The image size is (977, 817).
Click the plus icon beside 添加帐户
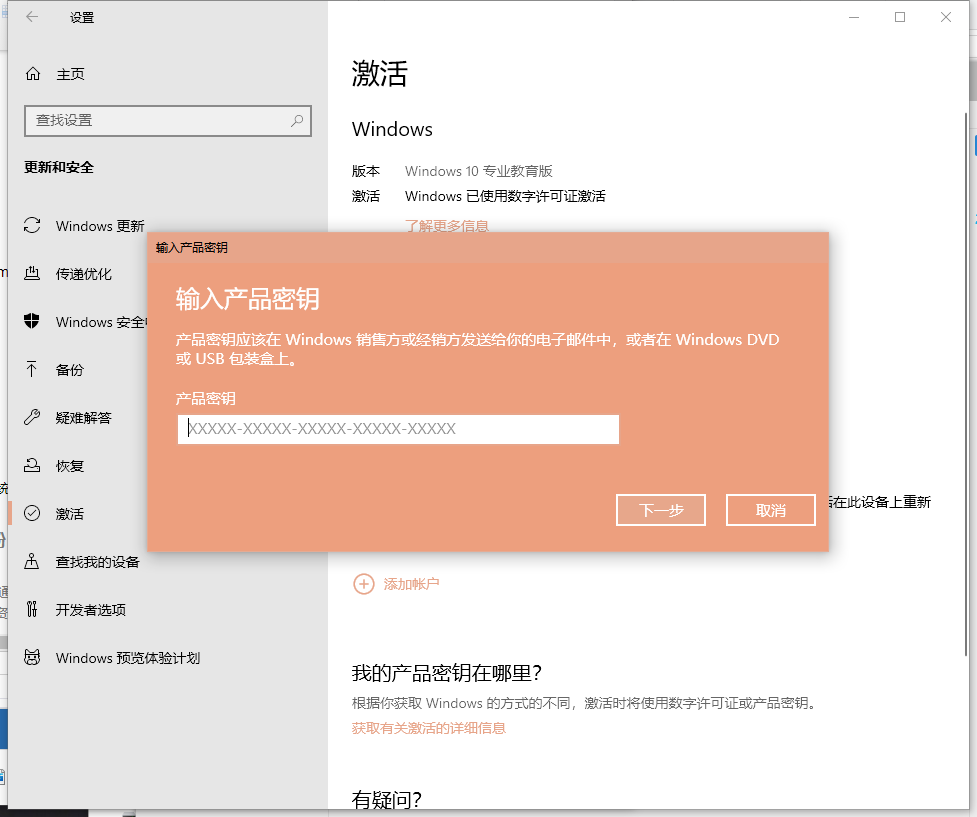(x=364, y=583)
